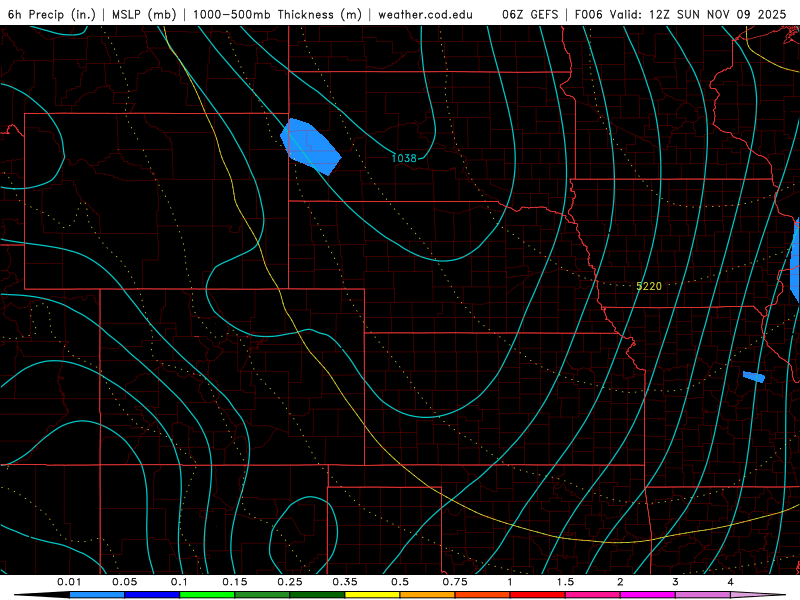
Task: Click the 'F006 Valid: 12Z SUN NOV 09 2025' text
Action: (681, 14)
